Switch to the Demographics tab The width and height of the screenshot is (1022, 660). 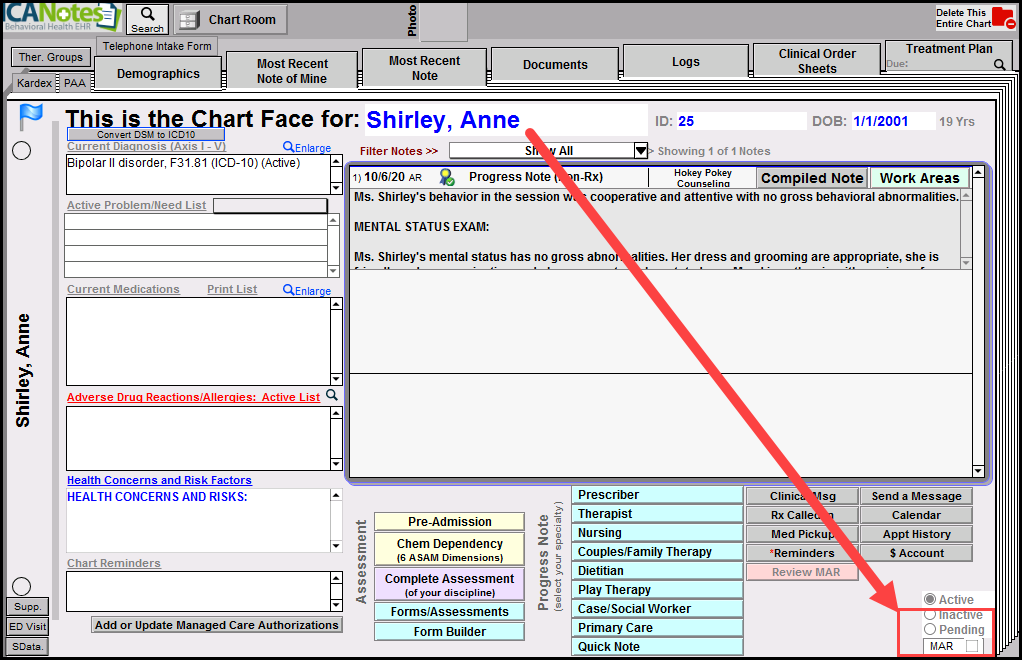(x=158, y=74)
